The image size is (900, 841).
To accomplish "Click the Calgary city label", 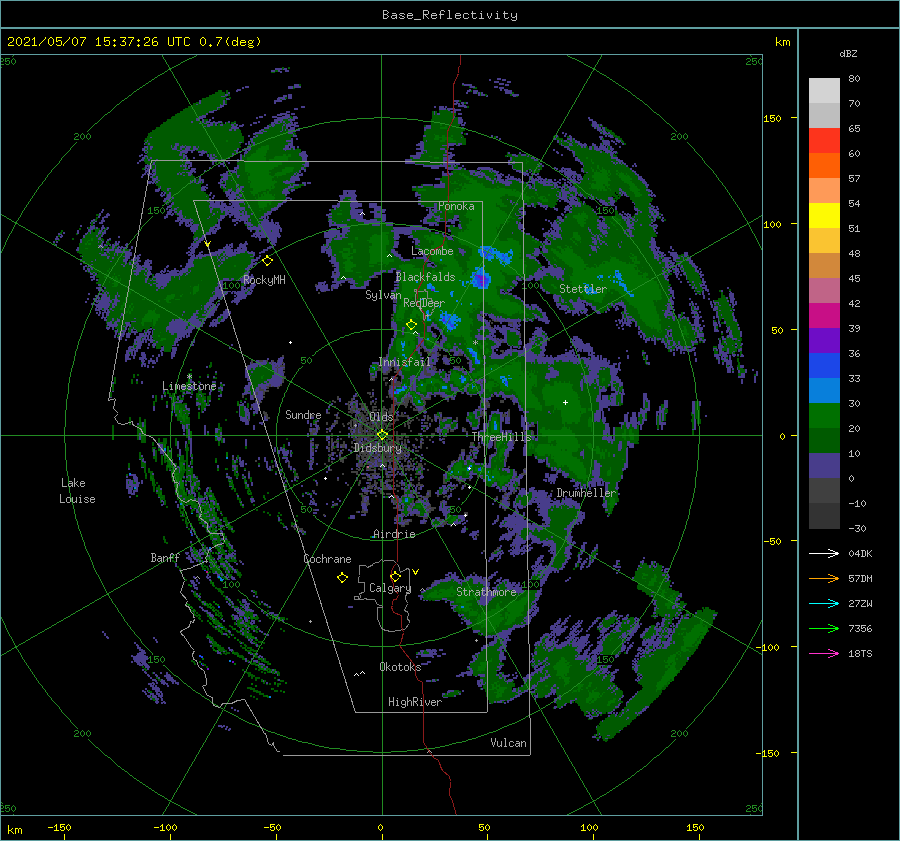I will pyautogui.click(x=390, y=588).
